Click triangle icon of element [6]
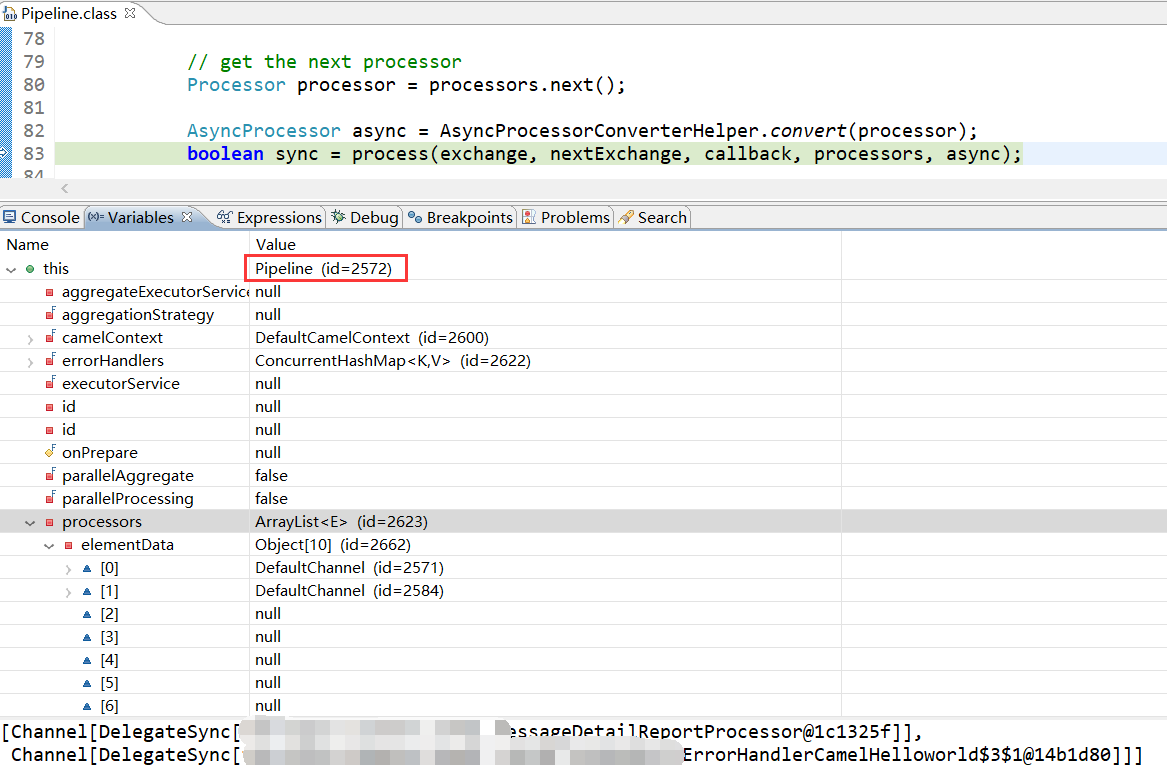 point(87,706)
